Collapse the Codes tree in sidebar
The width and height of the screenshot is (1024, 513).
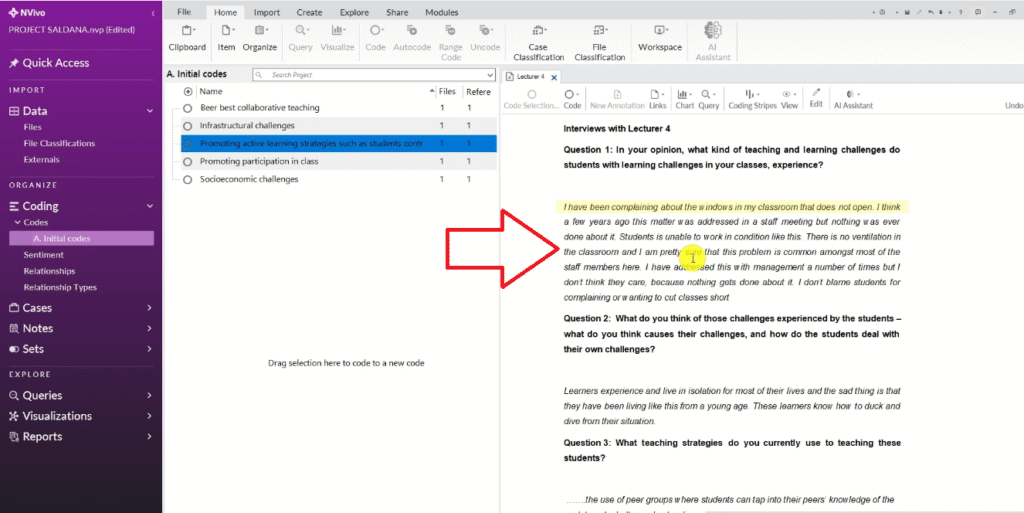tap(17, 223)
